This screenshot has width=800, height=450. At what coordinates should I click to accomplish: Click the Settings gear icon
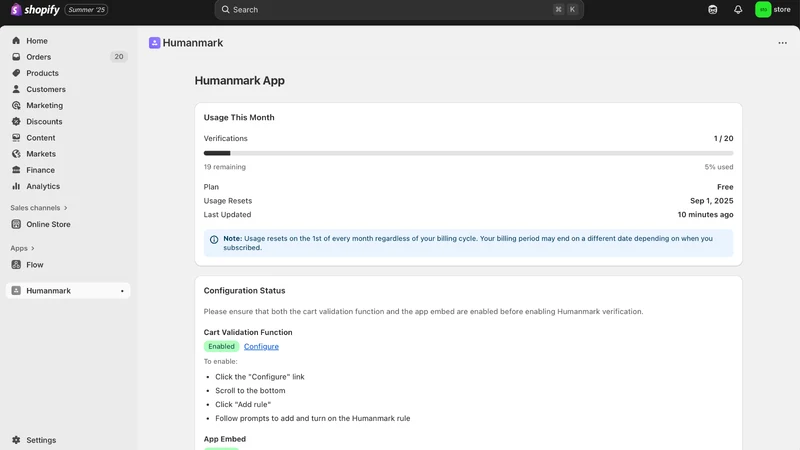pos(16,440)
